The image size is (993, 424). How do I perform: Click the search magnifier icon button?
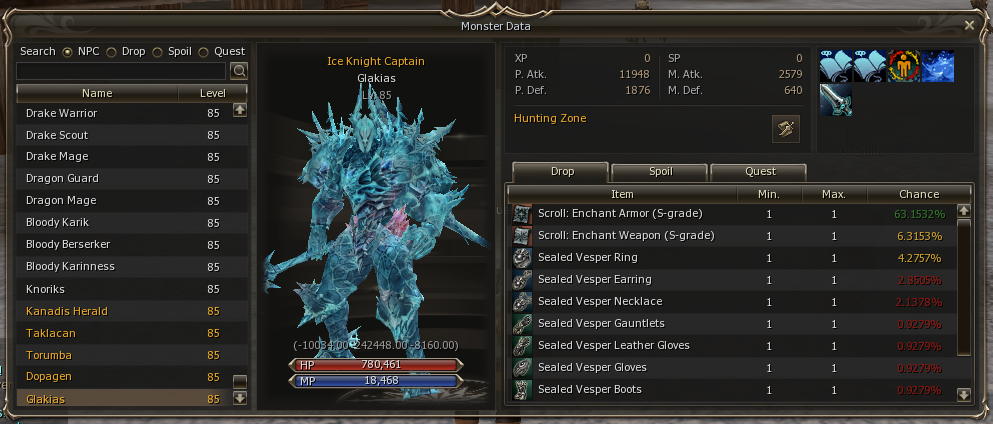click(x=239, y=71)
